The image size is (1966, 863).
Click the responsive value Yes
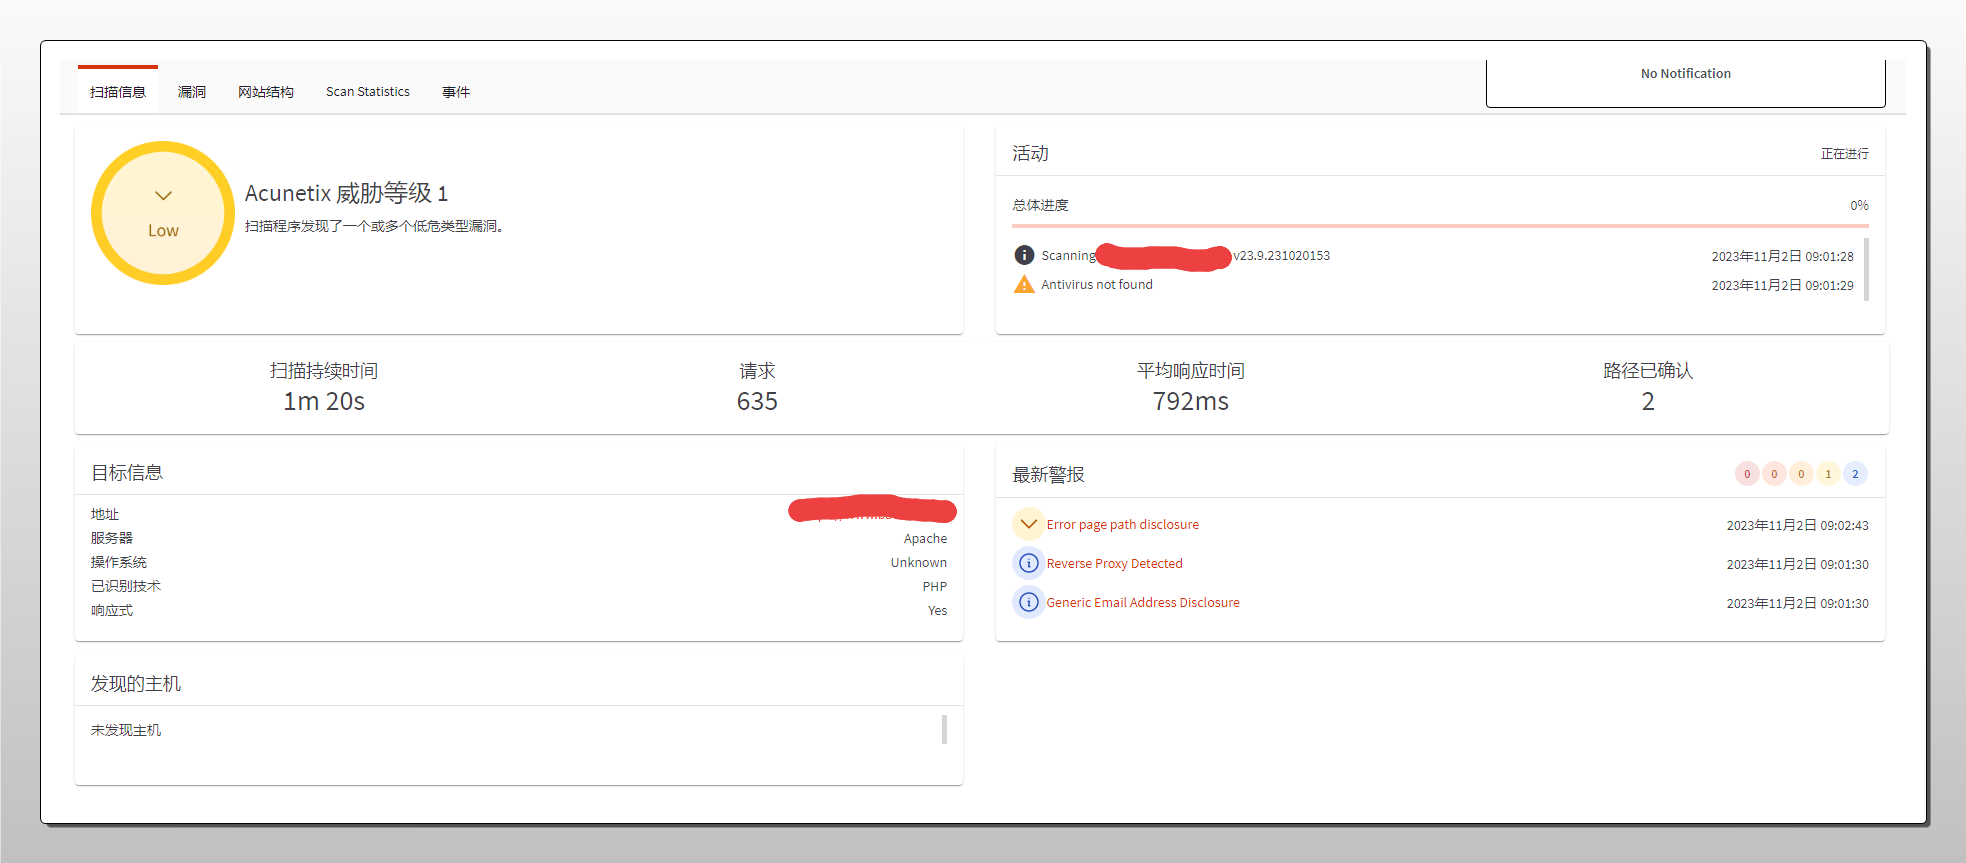coord(937,610)
